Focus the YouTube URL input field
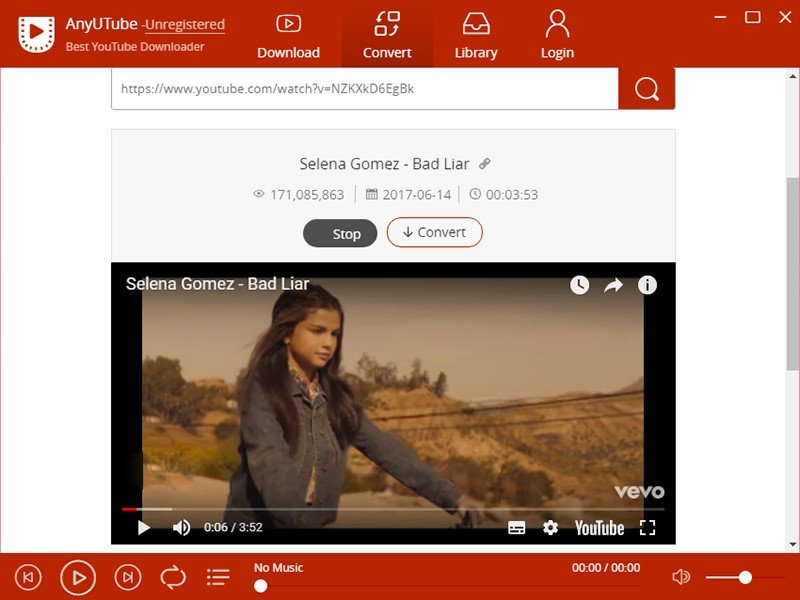The width and height of the screenshot is (800, 600). [365, 89]
